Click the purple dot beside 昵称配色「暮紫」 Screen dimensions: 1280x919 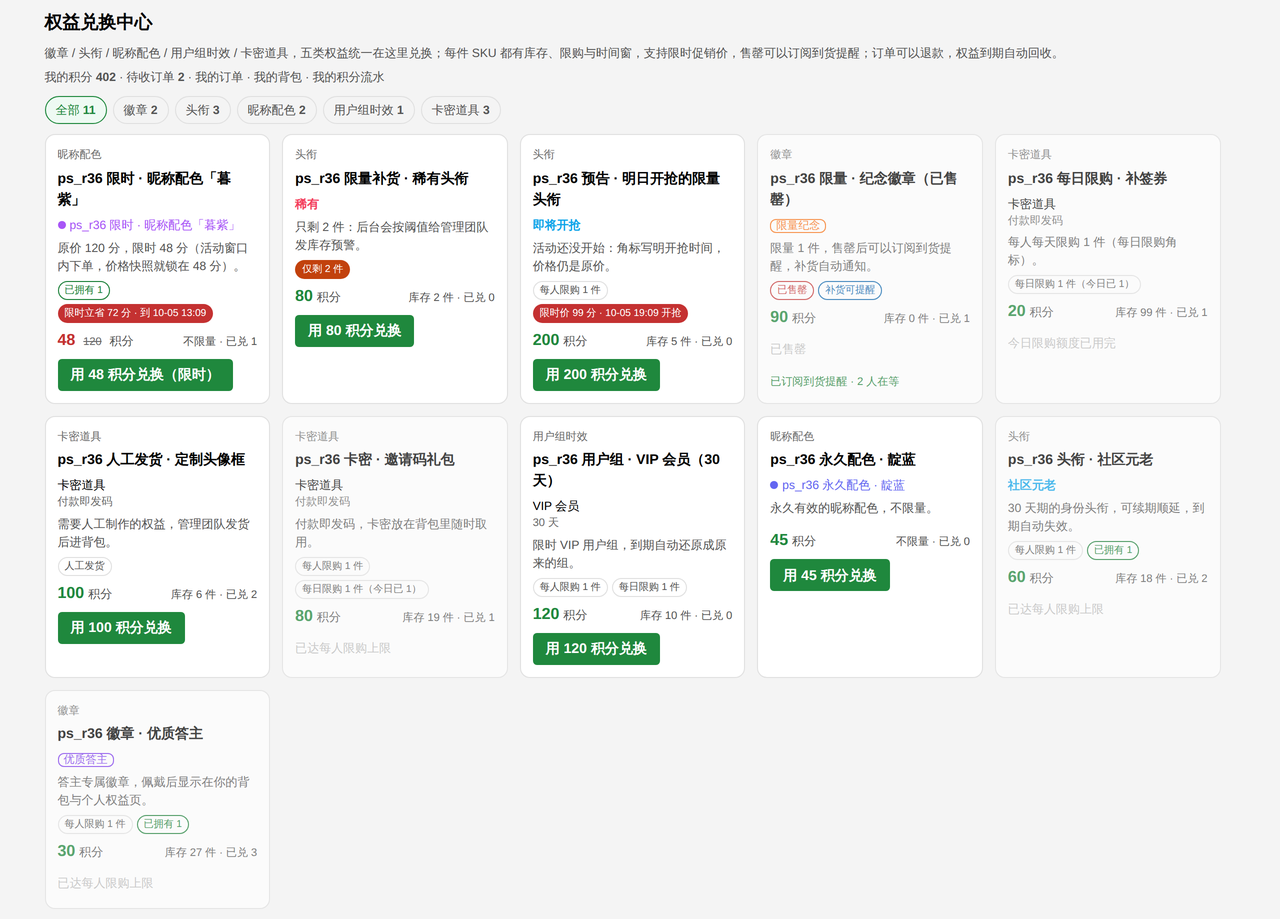click(x=62, y=225)
